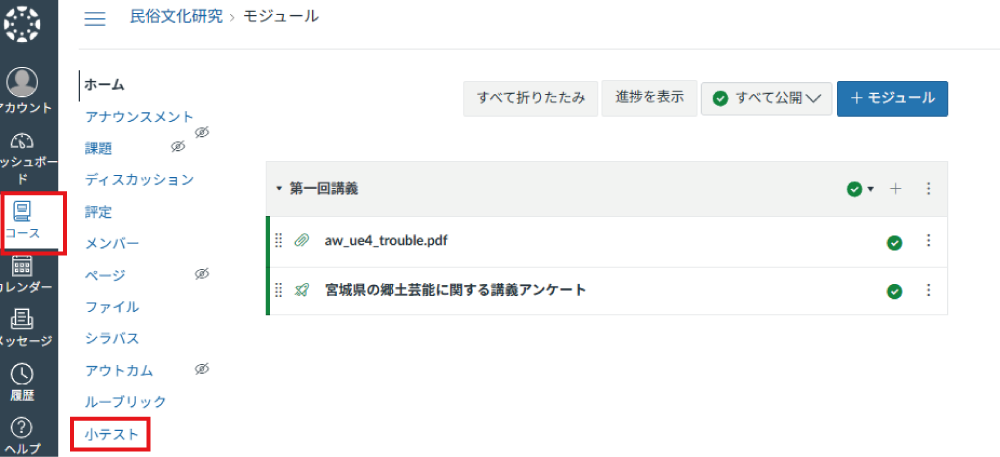
Task: Collapse the 第一回講義 module
Action: coord(280,189)
